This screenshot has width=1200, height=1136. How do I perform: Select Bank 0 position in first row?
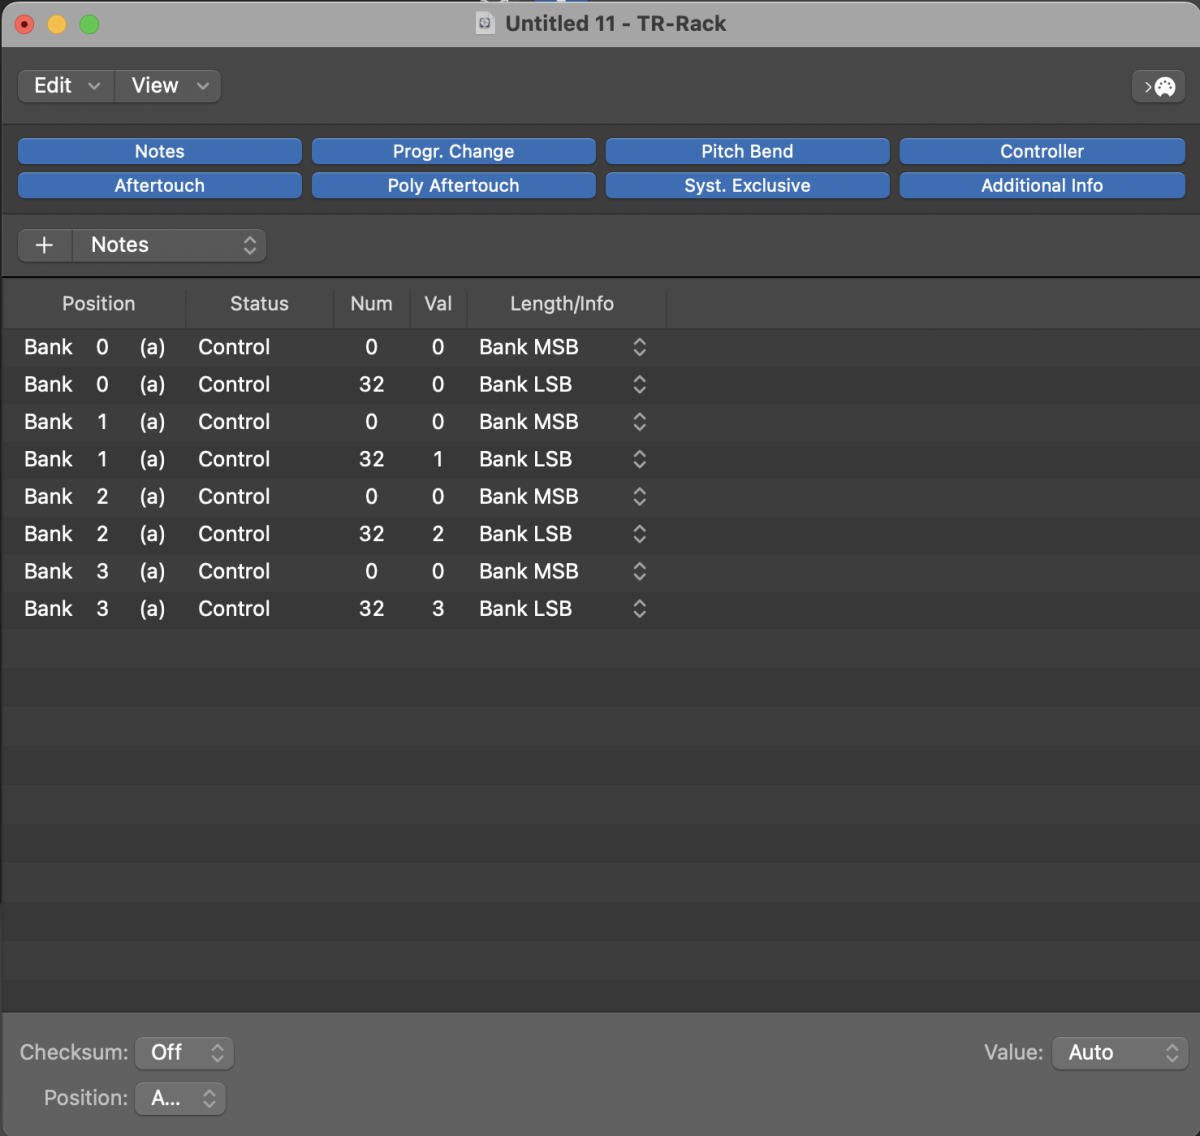click(x=95, y=347)
